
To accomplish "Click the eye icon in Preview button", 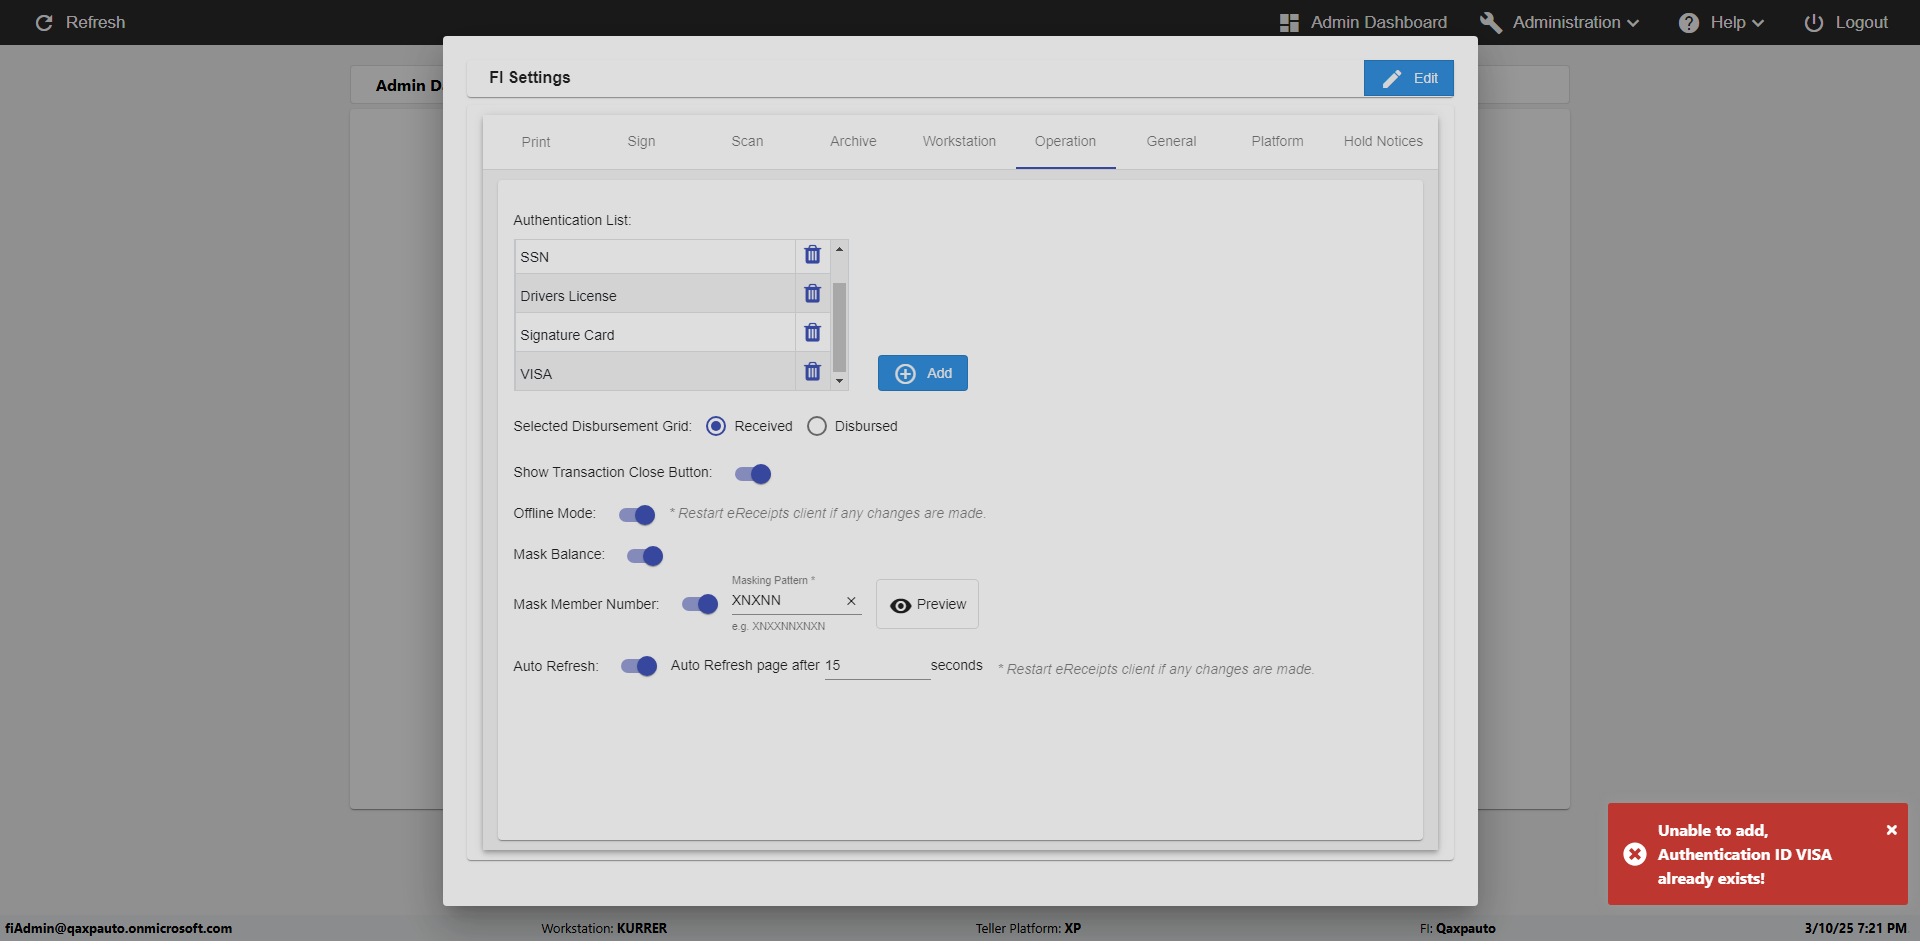I will [x=900, y=605].
